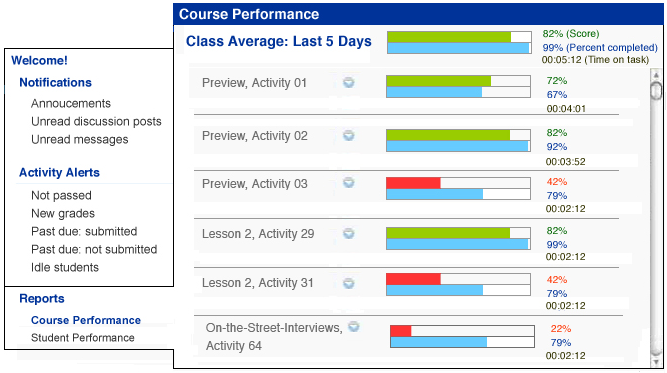Click red score bar for Preview, Activity 03

coord(413,183)
